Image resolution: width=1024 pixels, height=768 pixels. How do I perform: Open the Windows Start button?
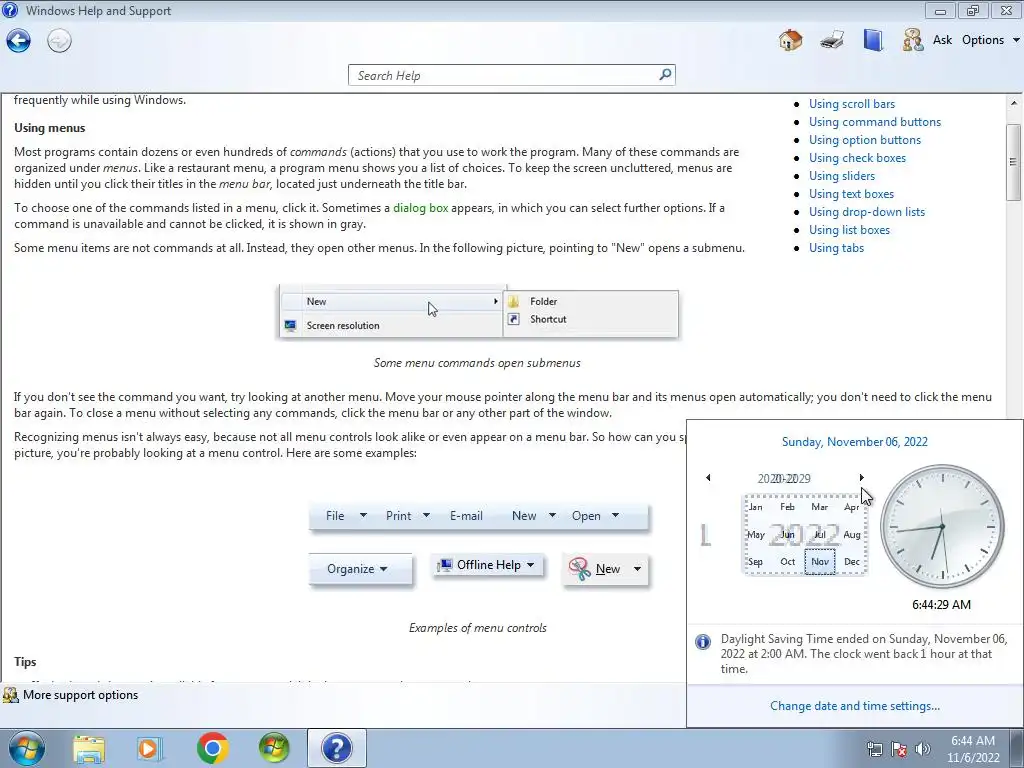click(x=26, y=748)
